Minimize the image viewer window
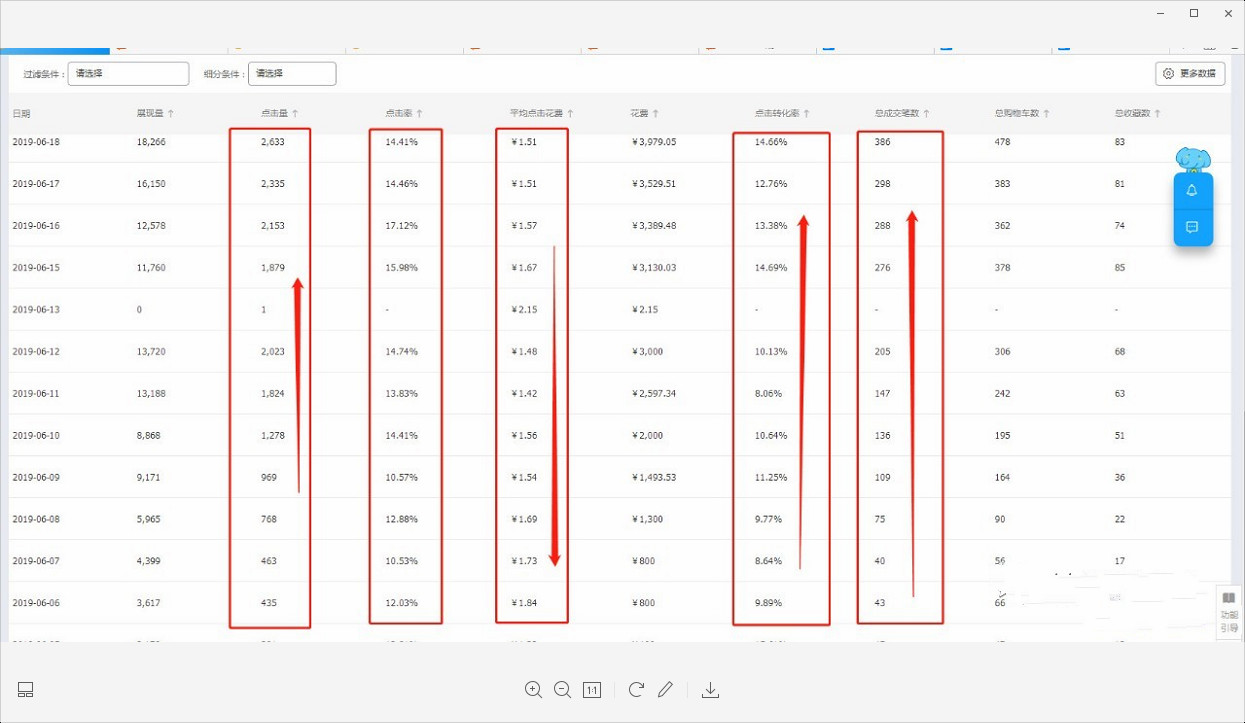 pos(1159,14)
